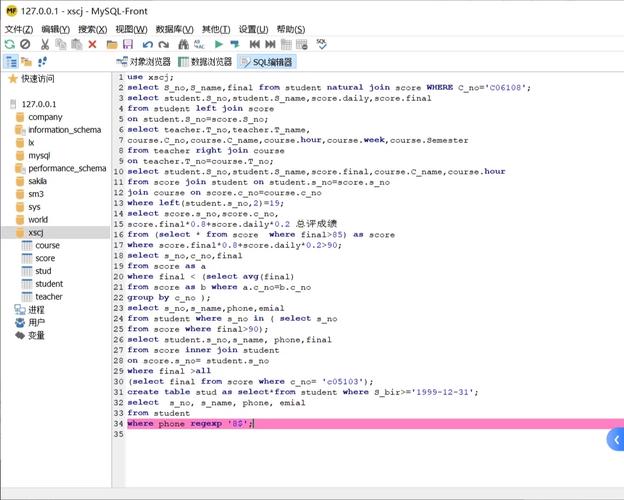The width and height of the screenshot is (624, 500).
Task: Toggle the navigator tree view button
Action: (11, 62)
